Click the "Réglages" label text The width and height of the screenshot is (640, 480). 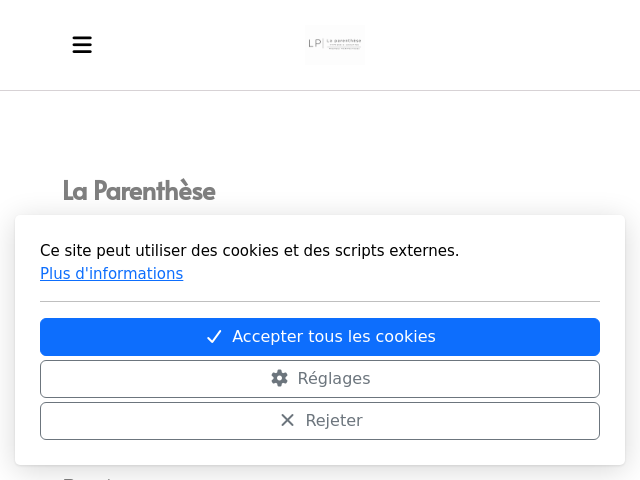[334, 378]
